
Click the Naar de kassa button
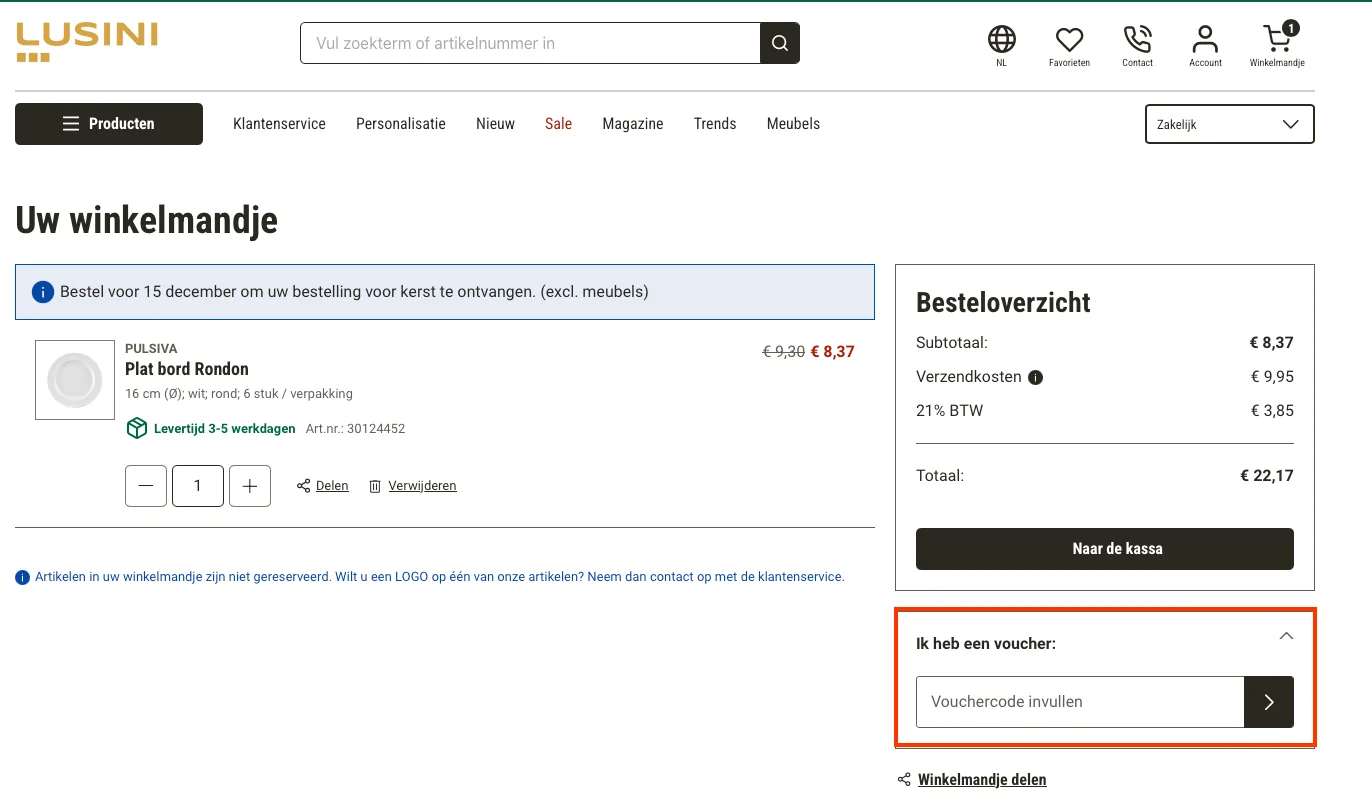(1104, 548)
